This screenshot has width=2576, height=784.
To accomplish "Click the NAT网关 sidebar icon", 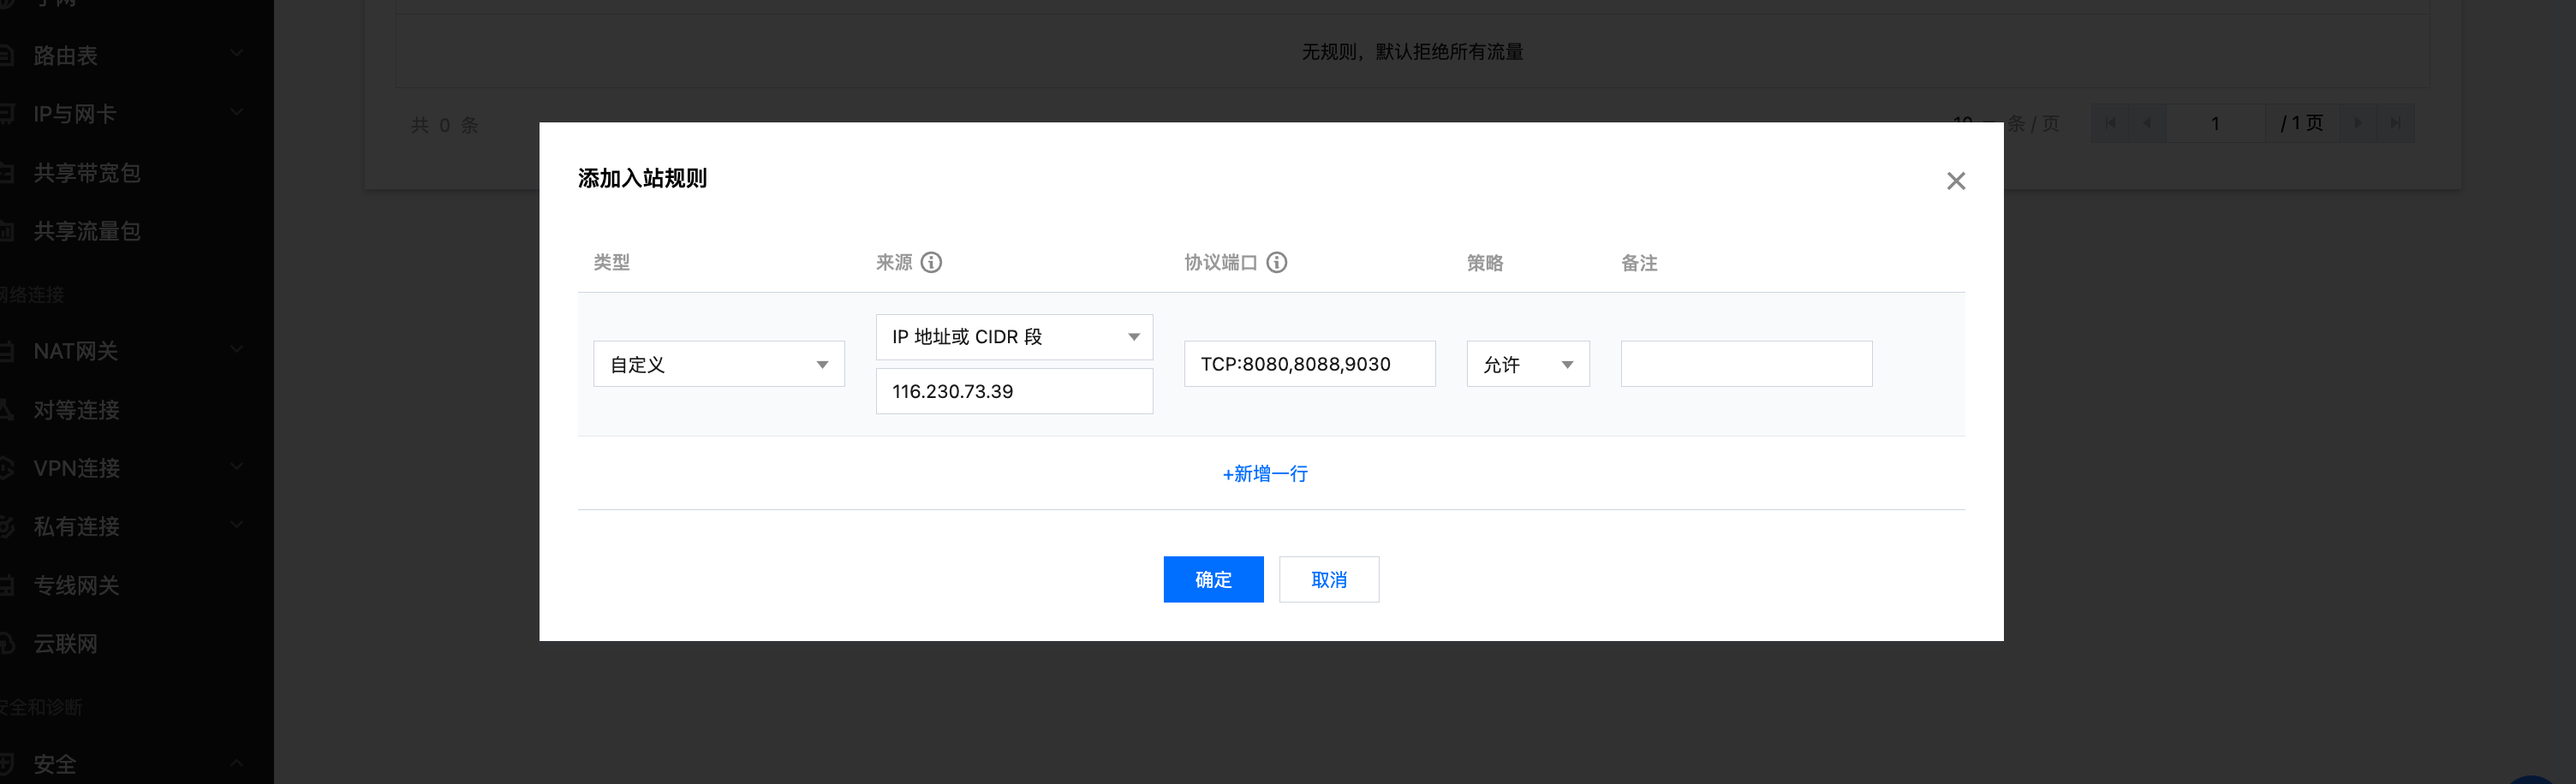I will [x=6, y=351].
